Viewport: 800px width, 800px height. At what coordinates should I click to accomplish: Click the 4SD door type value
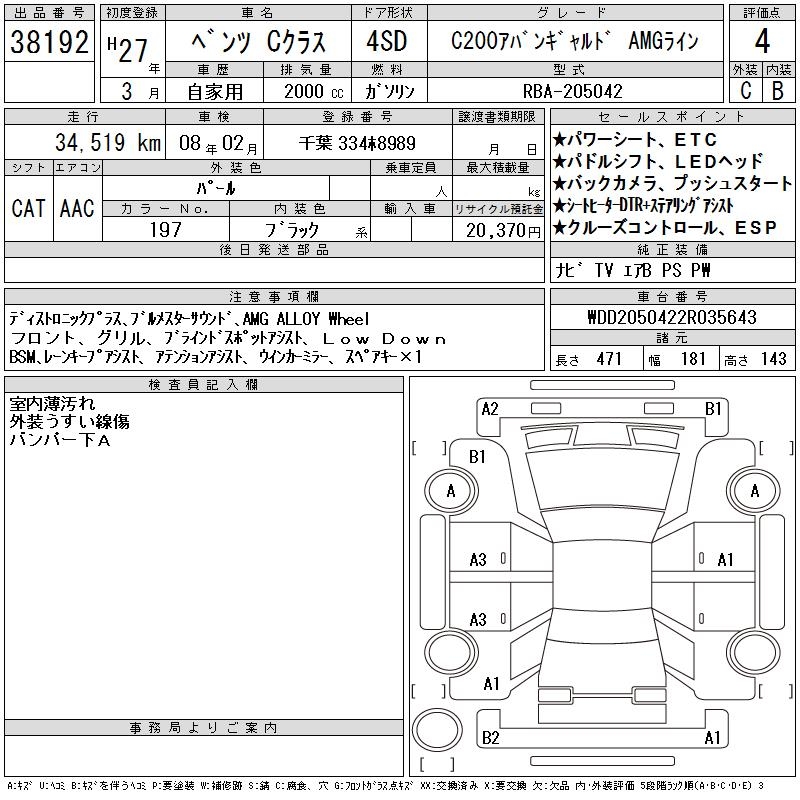pos(386,41)
